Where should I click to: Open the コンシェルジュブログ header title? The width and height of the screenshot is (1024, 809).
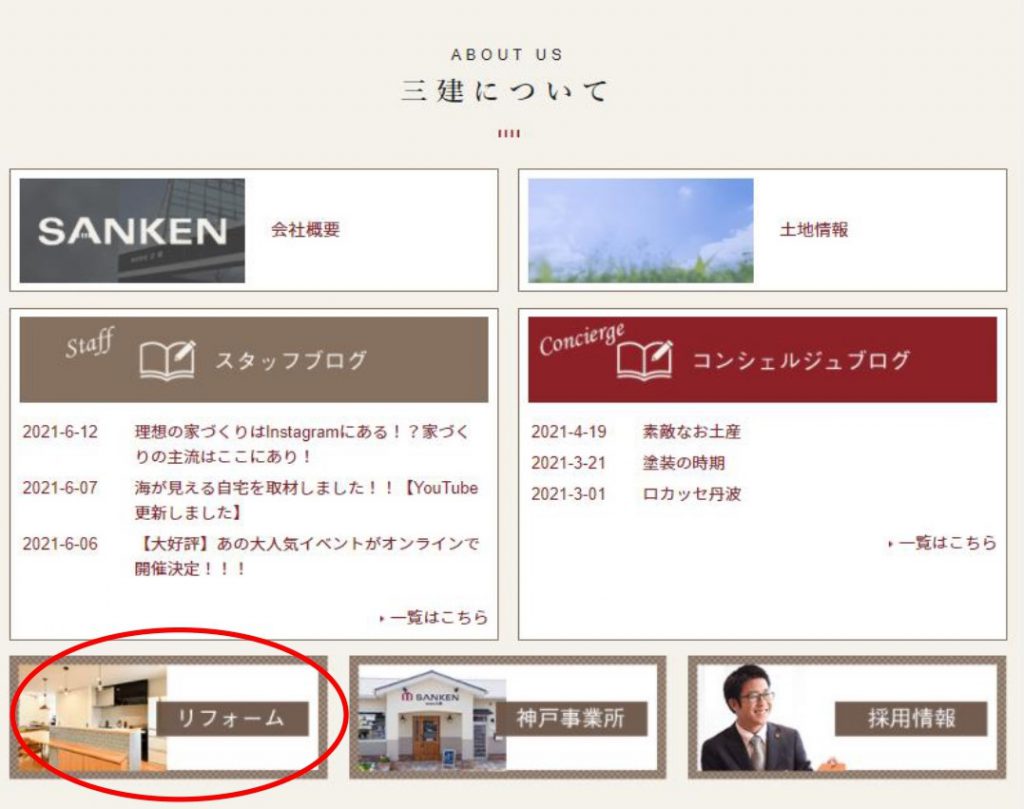pyautogui.click(x=801, y=361)
